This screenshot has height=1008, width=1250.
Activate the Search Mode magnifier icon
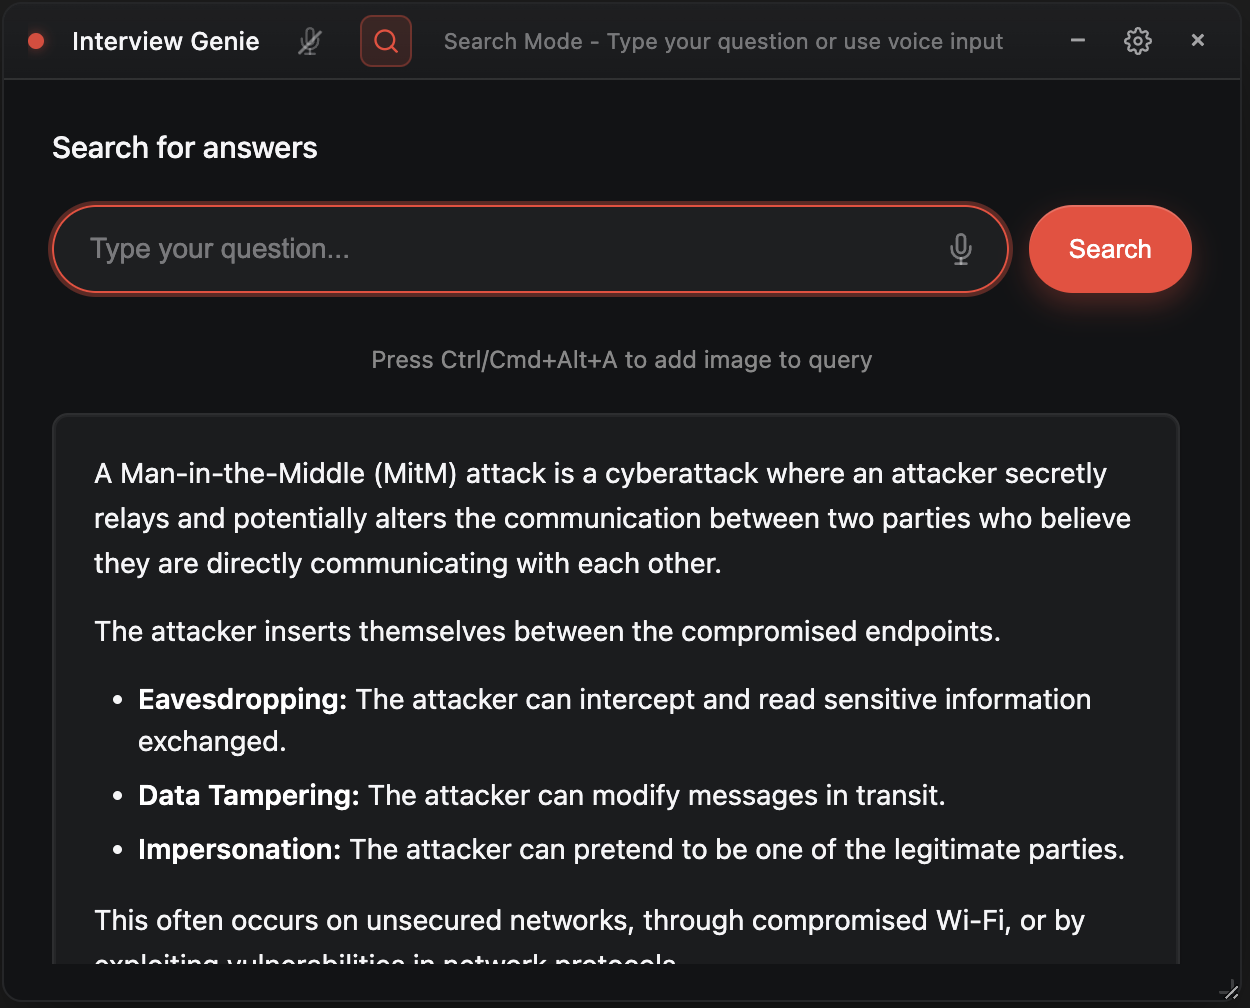pyautogui.click(x=386, y=41)
